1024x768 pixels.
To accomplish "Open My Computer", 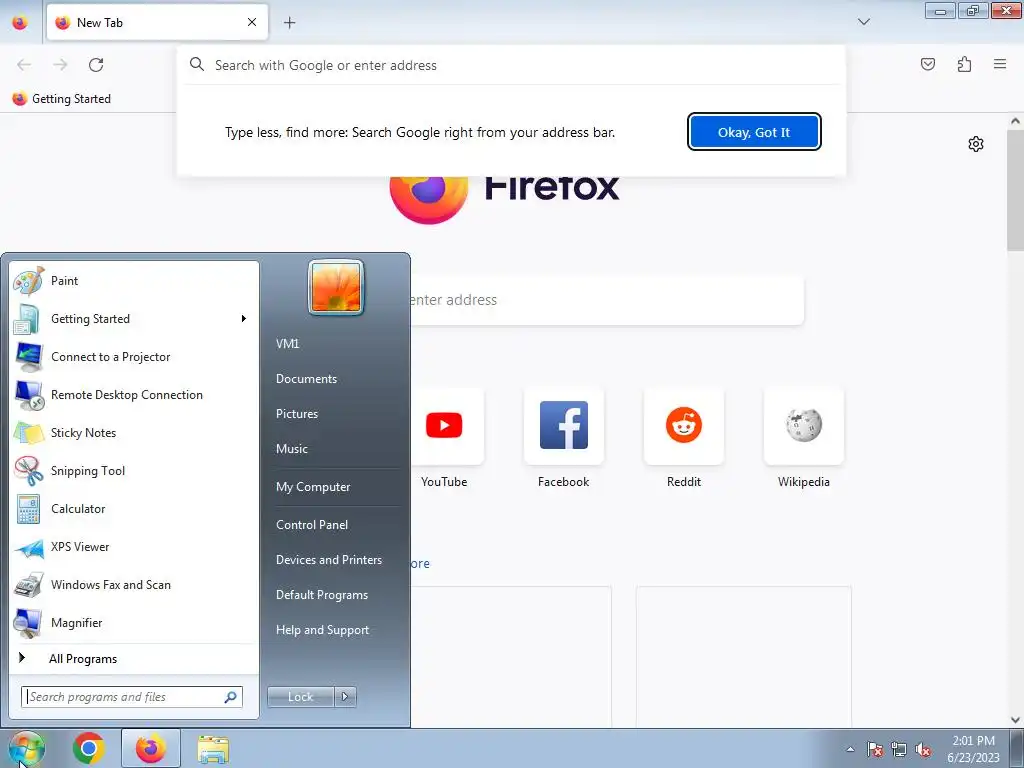I will (313, 487).
